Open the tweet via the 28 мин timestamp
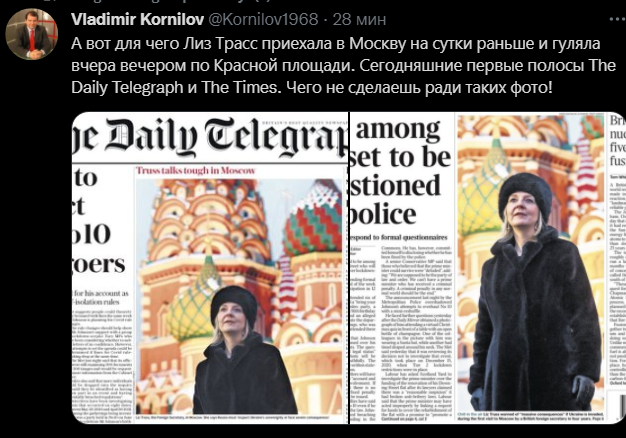Screen dimensions: 626x438 359,19
